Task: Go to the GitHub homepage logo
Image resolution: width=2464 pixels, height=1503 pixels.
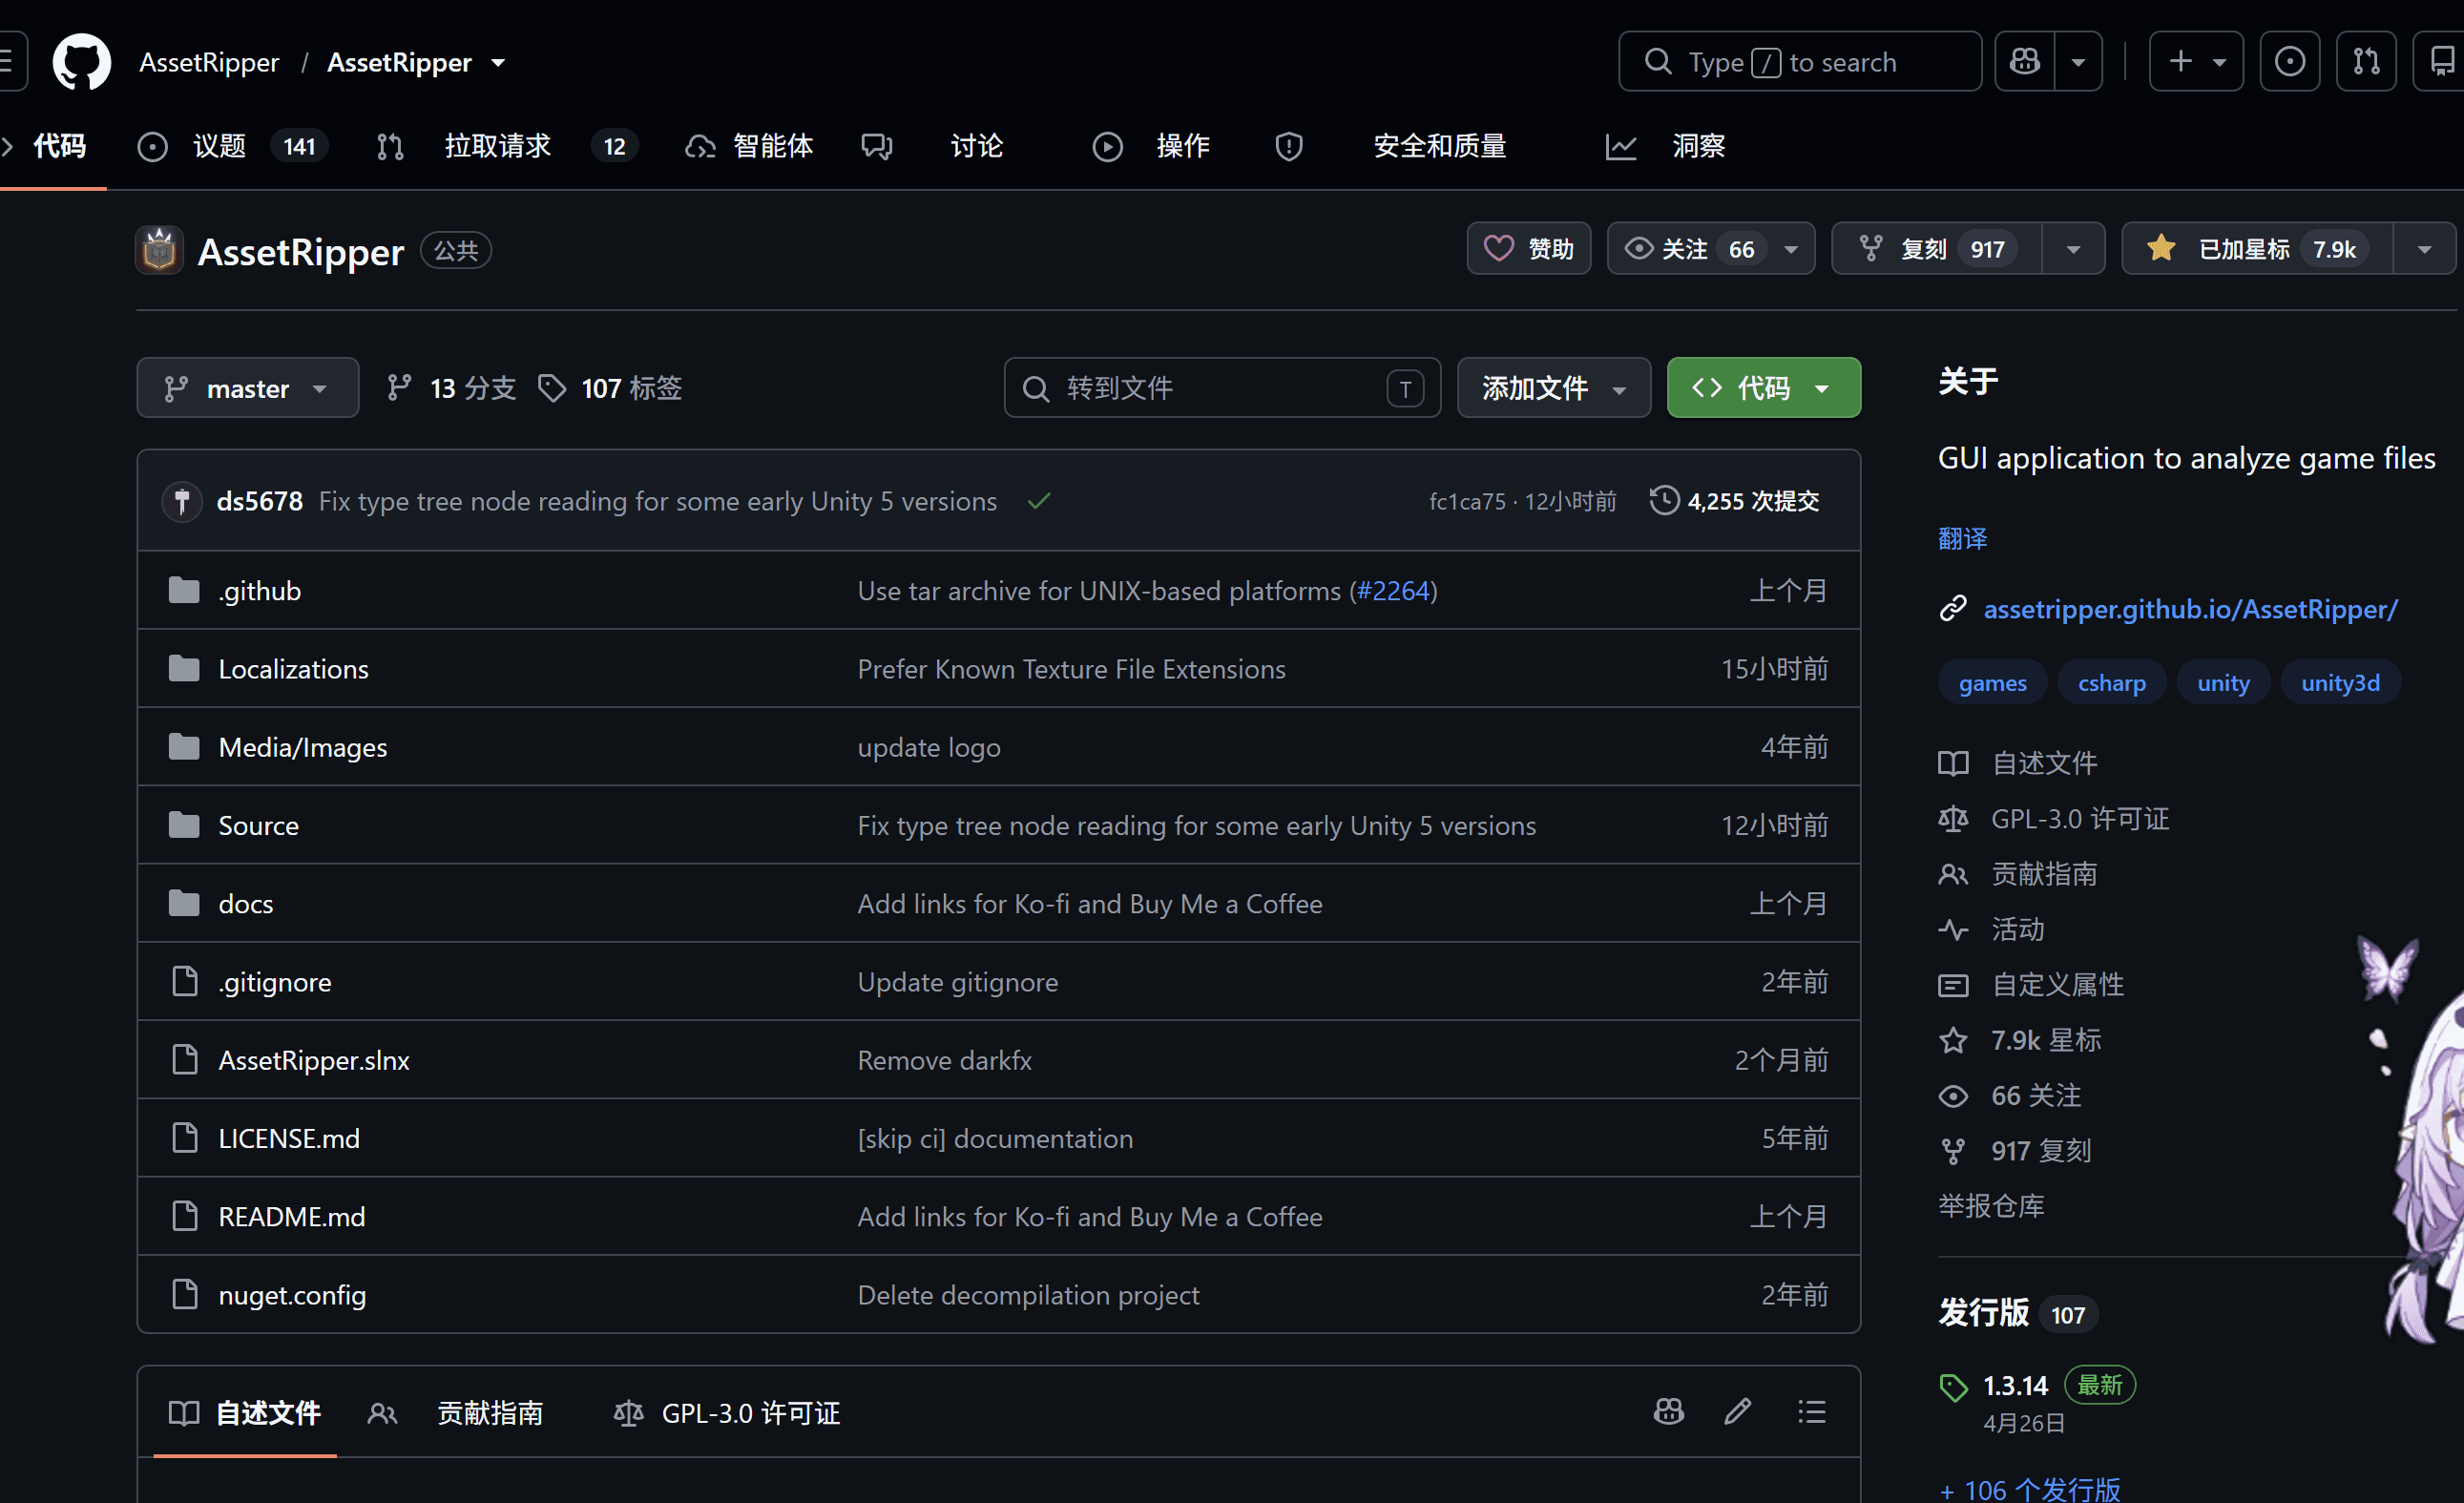Action: click(81, 62)
